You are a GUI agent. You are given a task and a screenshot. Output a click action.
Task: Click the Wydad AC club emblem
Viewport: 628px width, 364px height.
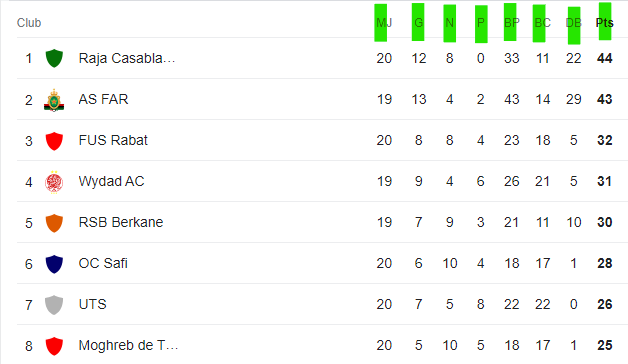coord(54,182)
